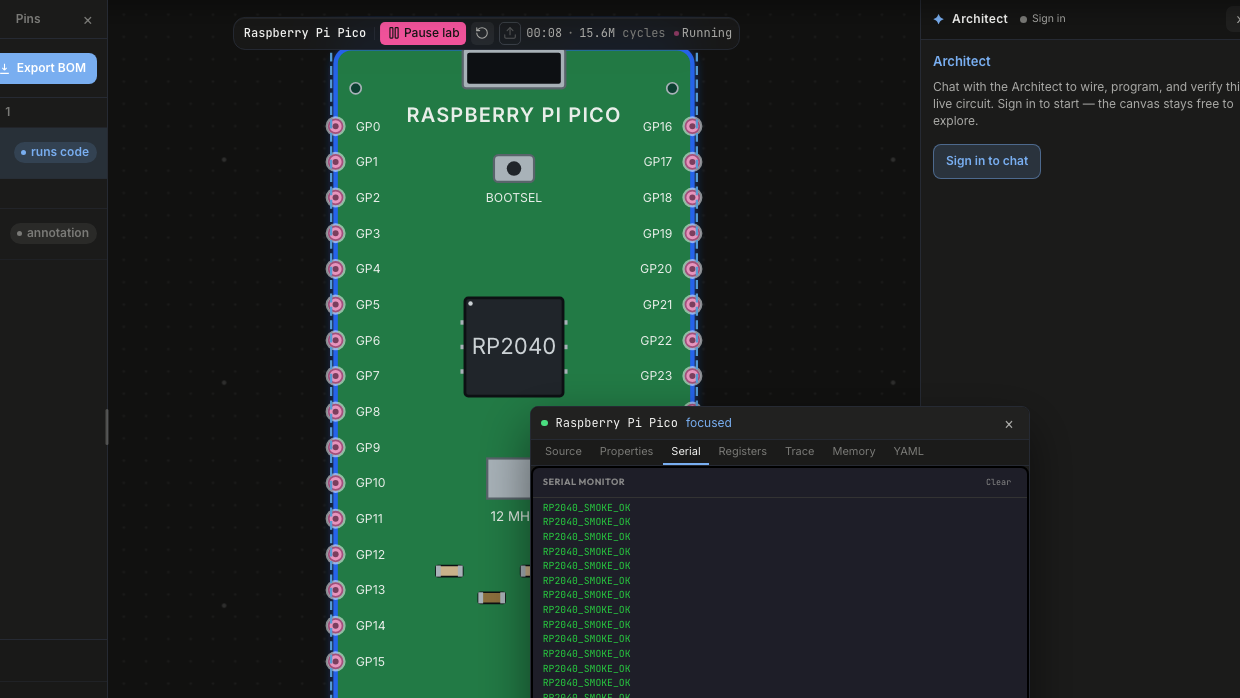The image size is (1240, 698).
Task: Click the GP6 pin pad
Action: coord(336,340)
